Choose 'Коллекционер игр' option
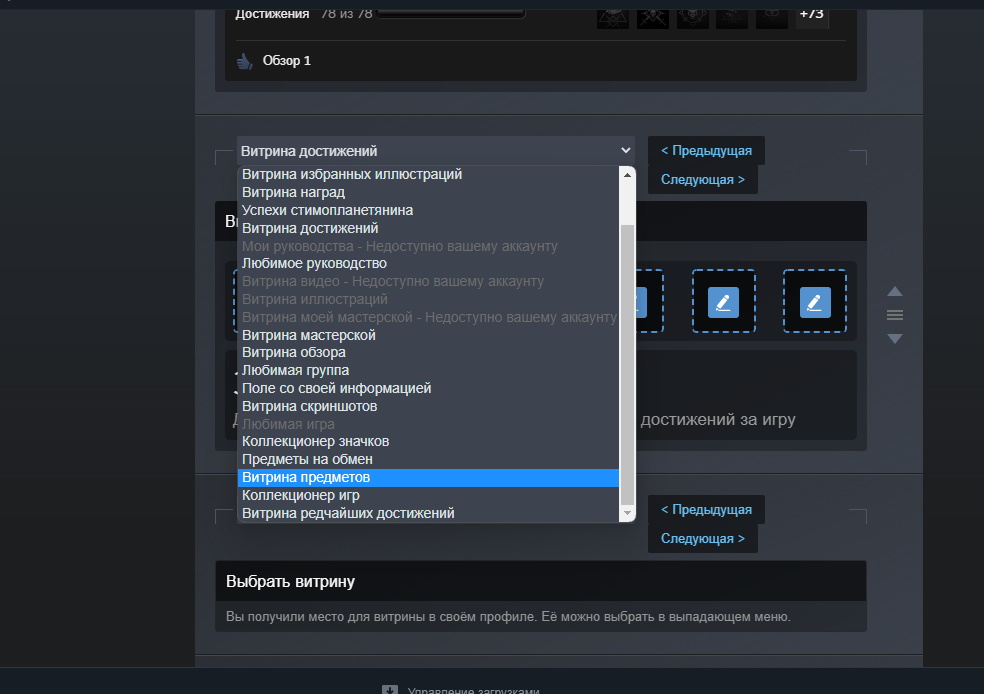This screenshot has width=984, height=694. [x=428, y=495]
